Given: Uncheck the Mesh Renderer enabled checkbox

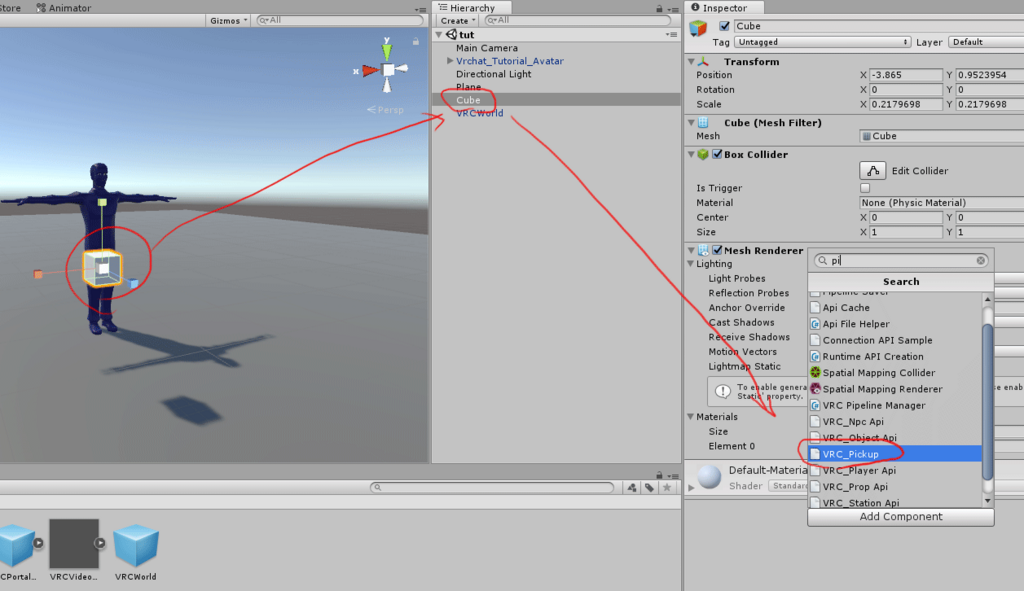Looking at the screenshot, I should click(717, 250).
